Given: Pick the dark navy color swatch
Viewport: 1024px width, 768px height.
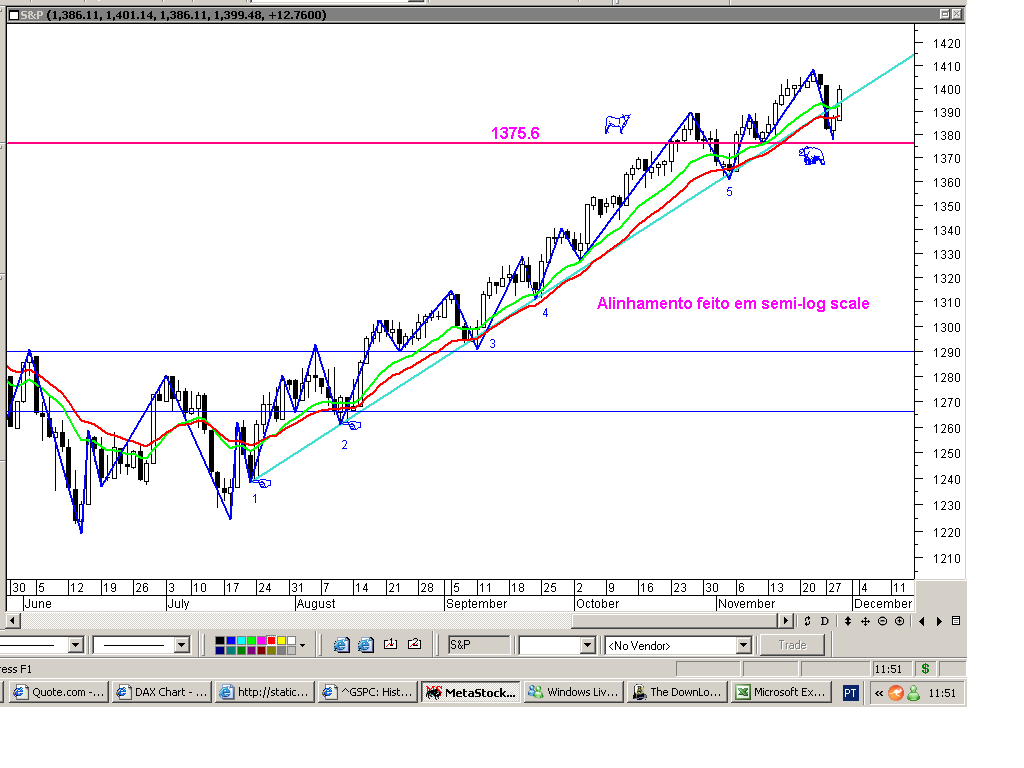Looking at the screenshot, I should pos(220,650).
